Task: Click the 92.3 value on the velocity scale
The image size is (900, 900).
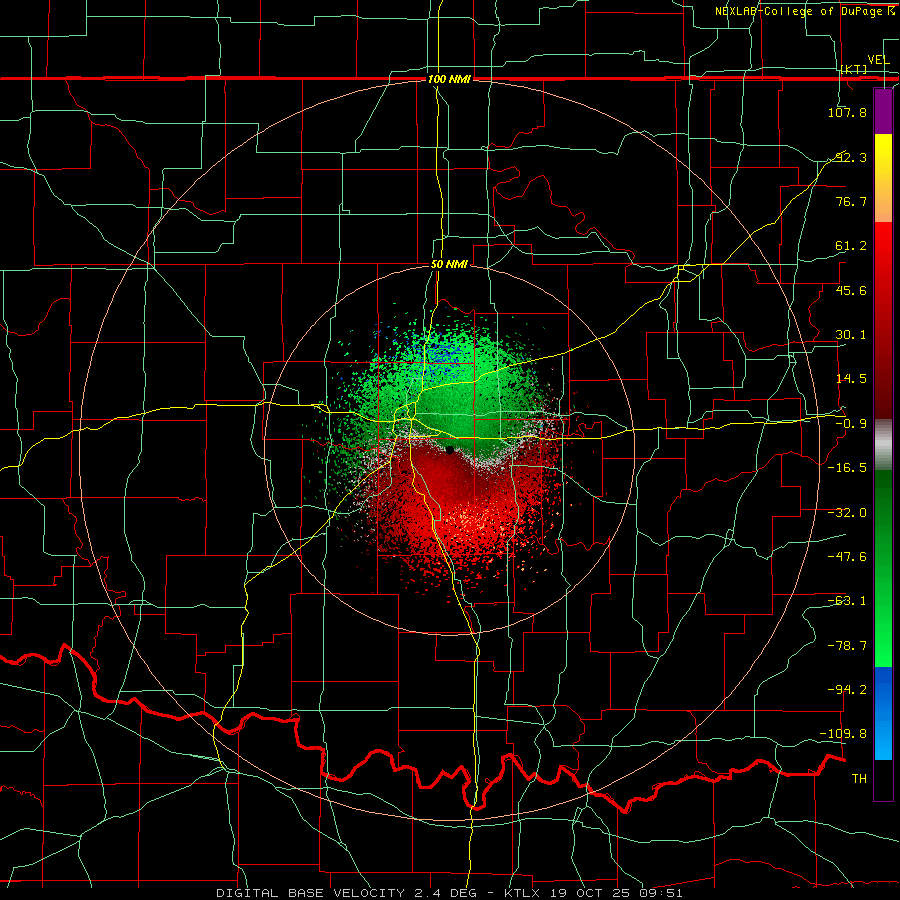Action: point(851,157)
